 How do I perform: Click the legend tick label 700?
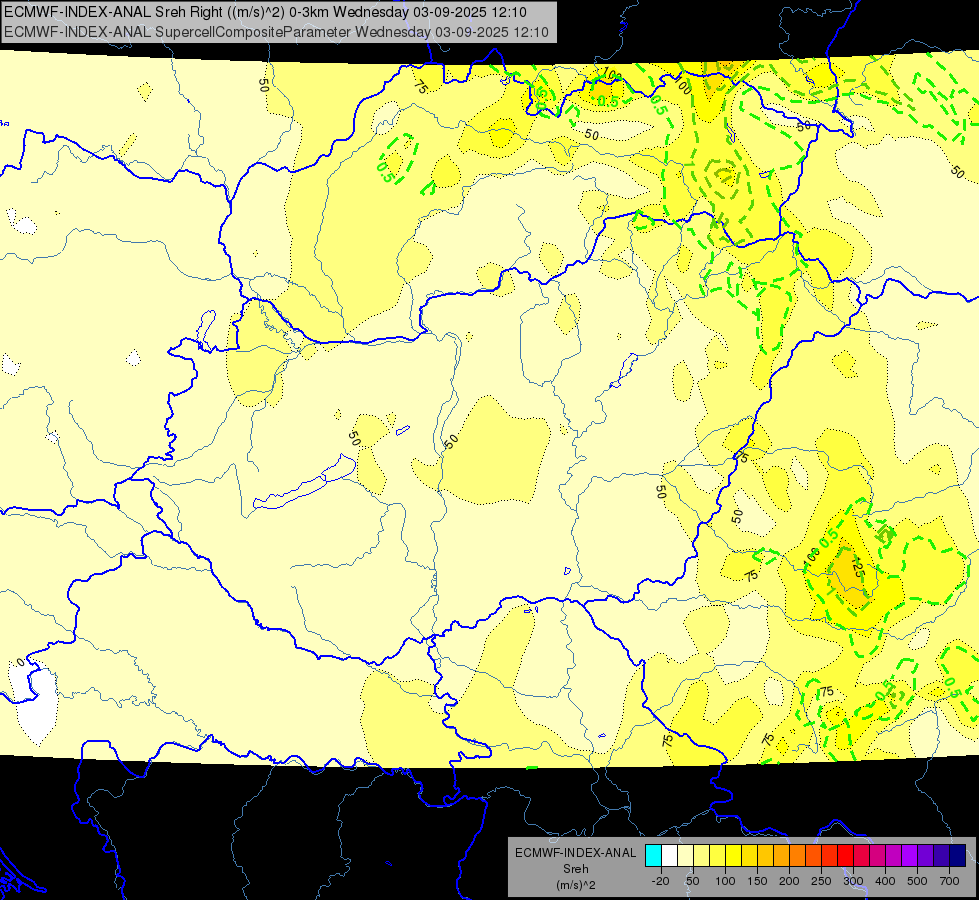[x=950, y=881]
